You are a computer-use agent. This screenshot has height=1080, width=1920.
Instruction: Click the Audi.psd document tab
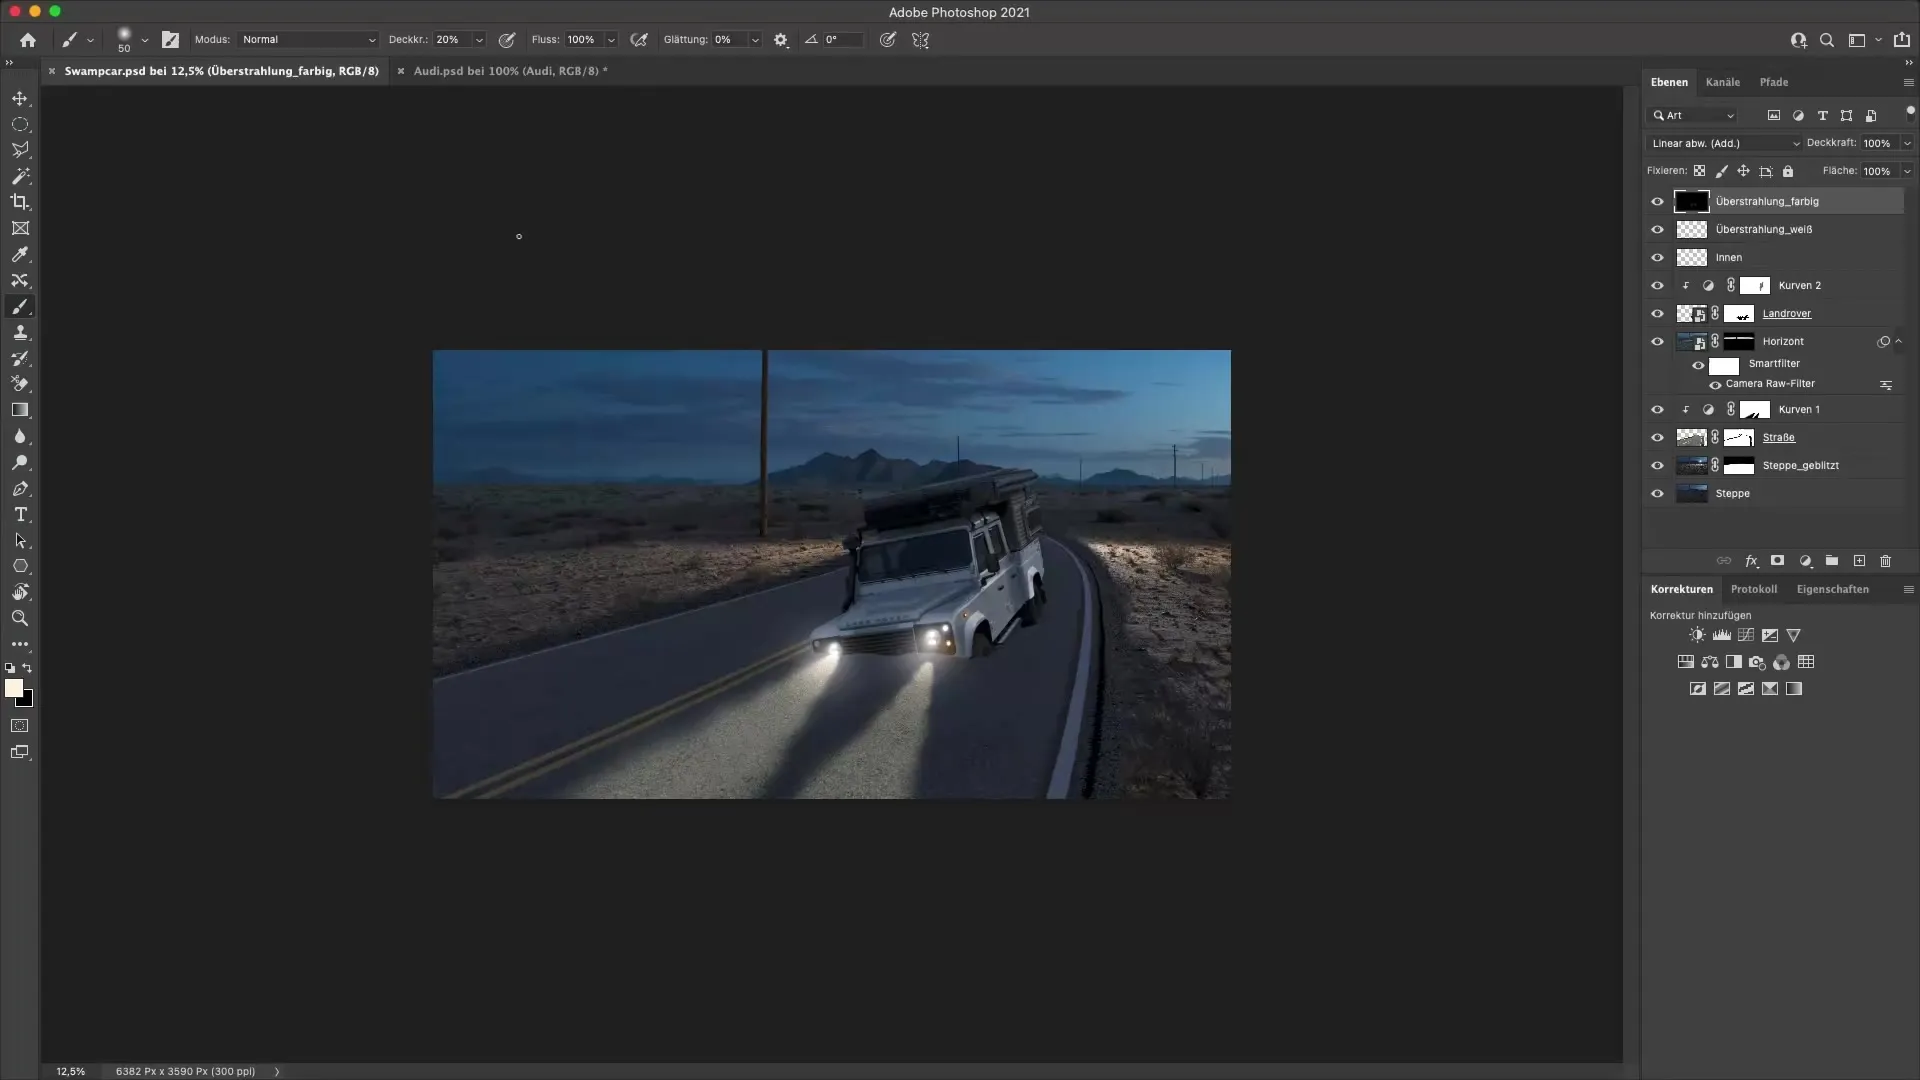click(510, 71)
